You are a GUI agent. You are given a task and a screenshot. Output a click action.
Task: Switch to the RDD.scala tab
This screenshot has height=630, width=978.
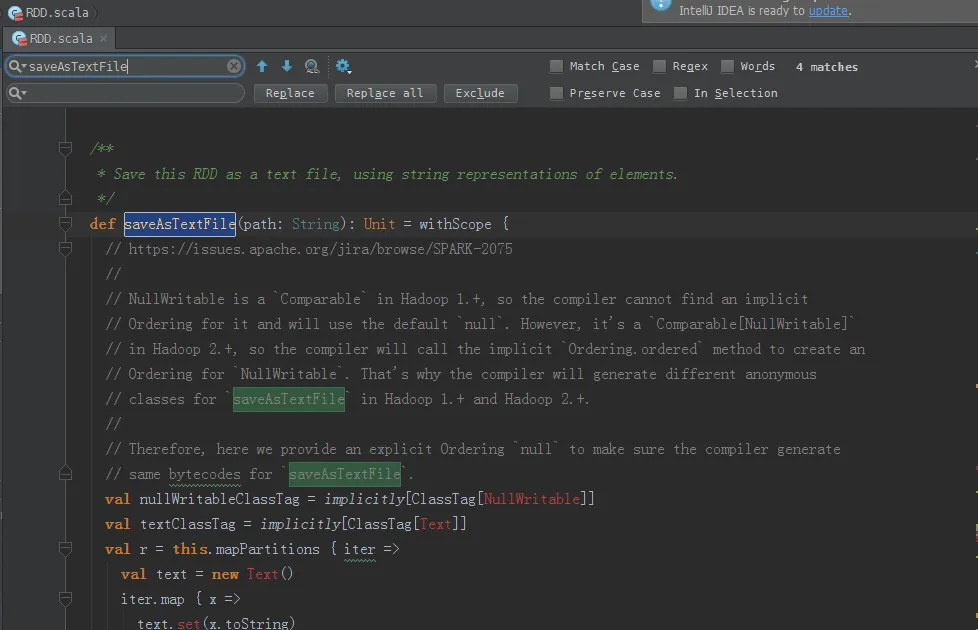coord(61,39)
